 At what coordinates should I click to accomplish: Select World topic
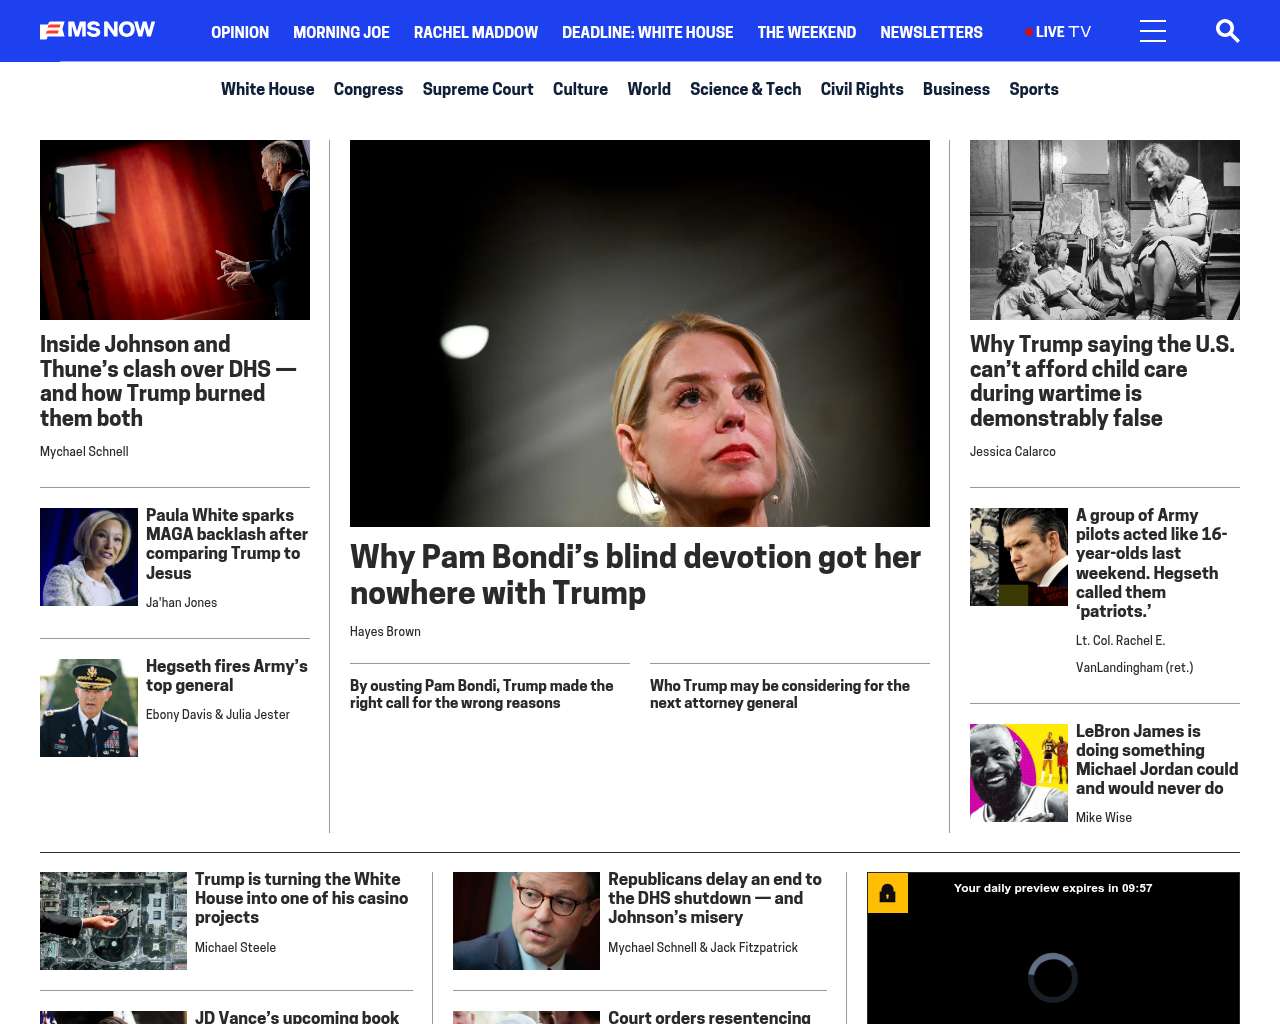pos(649,89)
